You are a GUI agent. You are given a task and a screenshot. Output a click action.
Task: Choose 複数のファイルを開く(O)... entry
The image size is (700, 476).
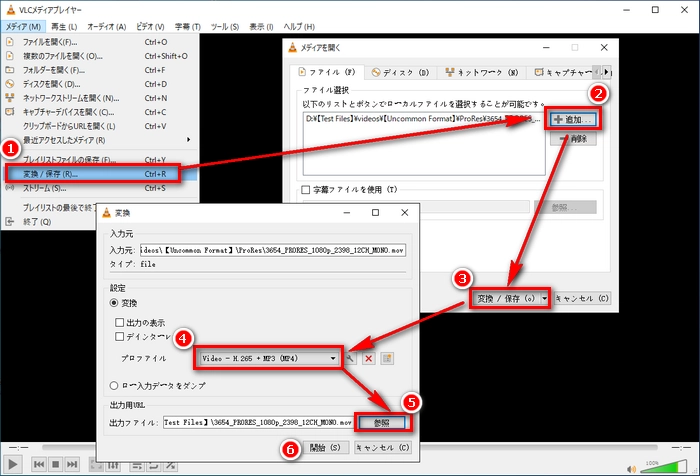tap(100, 56)
